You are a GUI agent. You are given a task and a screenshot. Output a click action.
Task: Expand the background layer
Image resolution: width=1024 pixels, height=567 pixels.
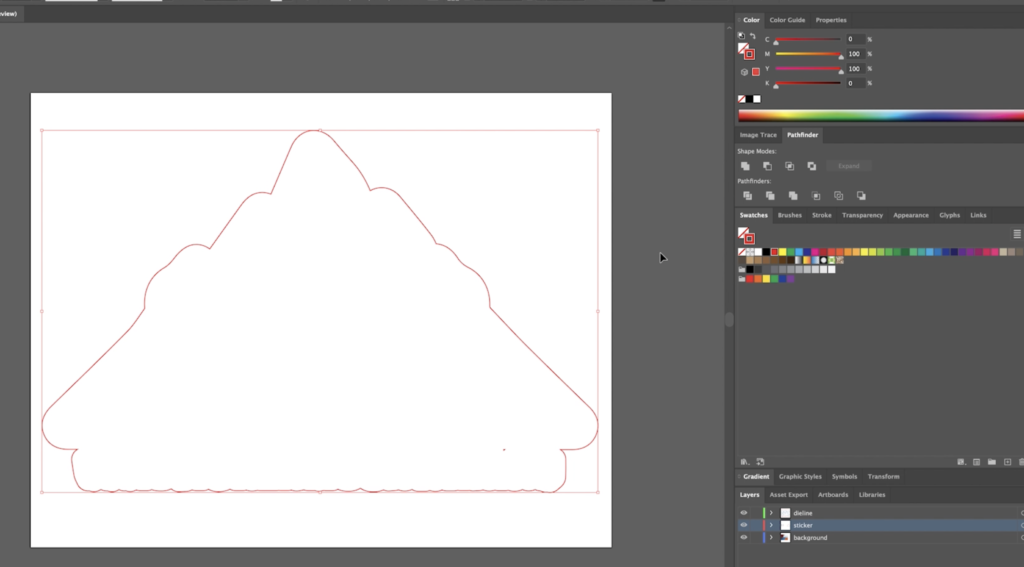[771, 538]
